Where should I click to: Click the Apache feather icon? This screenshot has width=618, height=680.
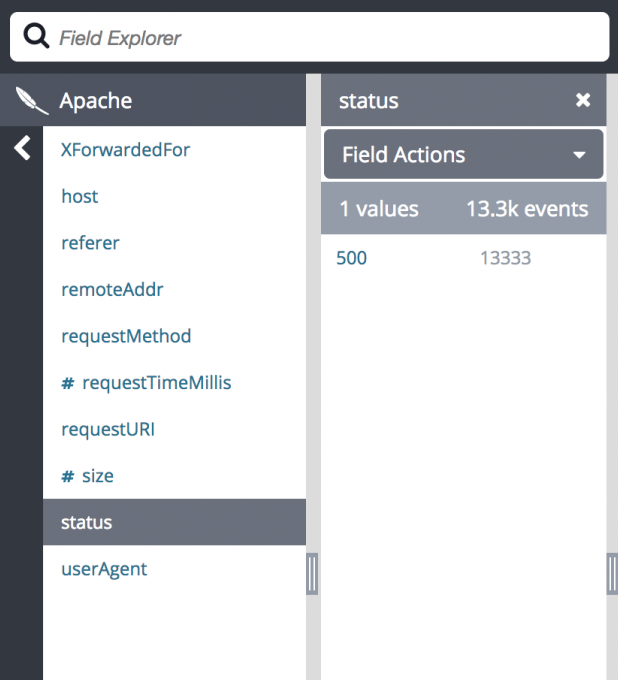click(x=32, y=100)
